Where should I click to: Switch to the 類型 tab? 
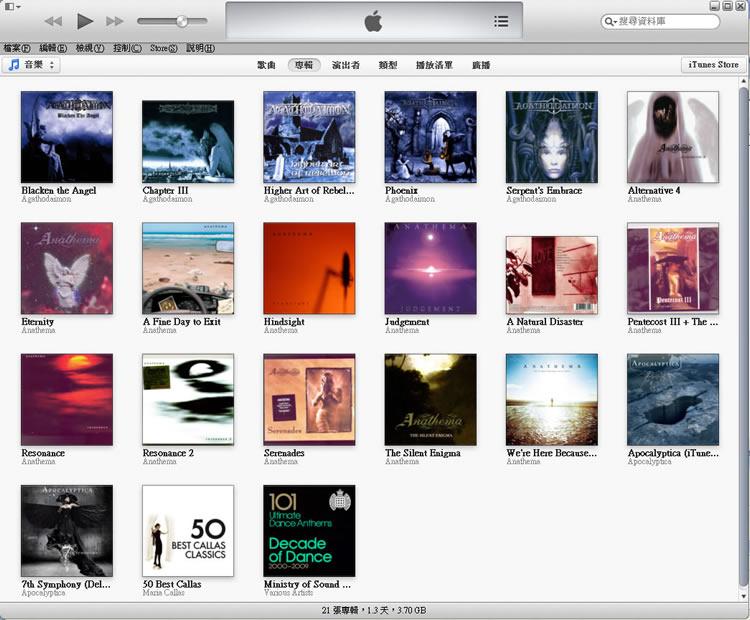pos(387,65)
